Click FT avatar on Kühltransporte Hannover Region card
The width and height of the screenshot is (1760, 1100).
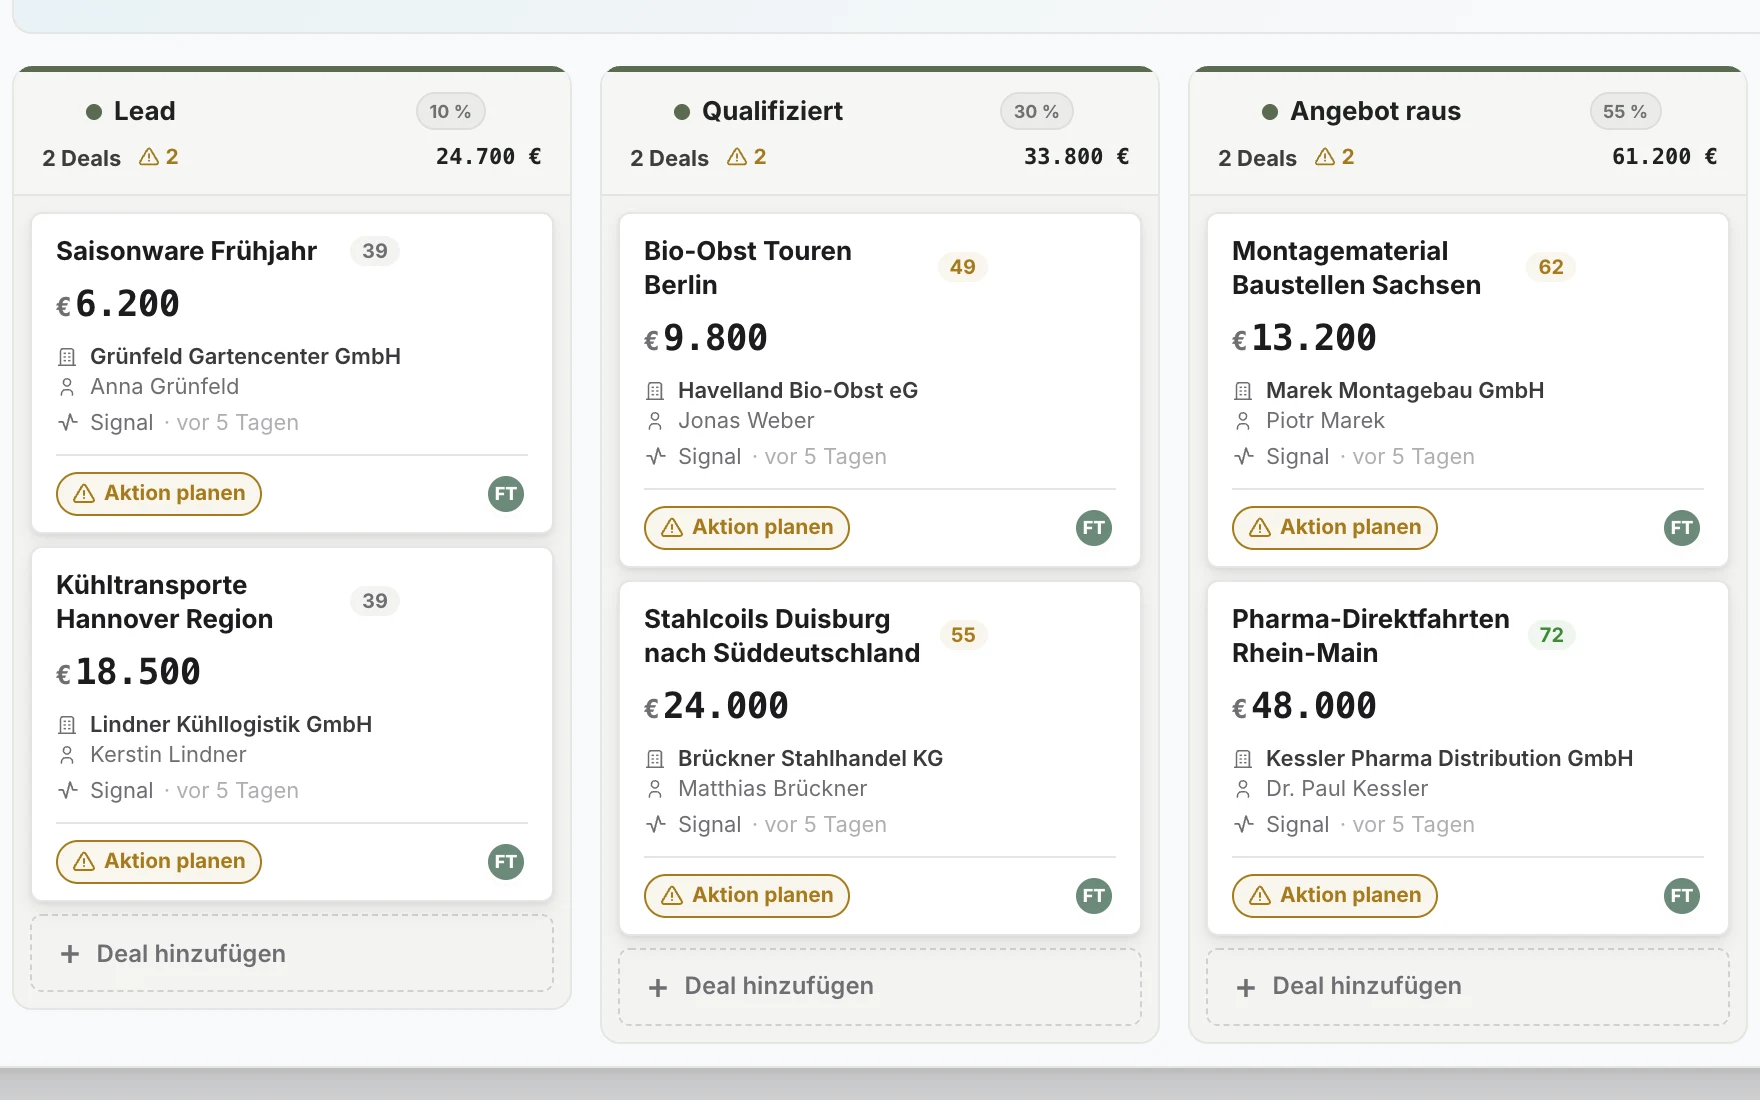(x=506, y=862)
